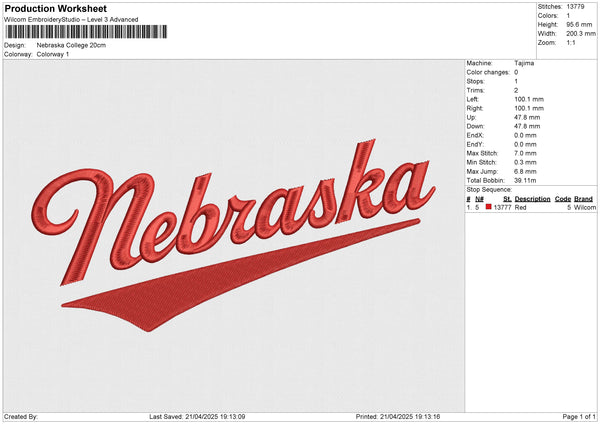Click the 'Up:' label
Viewport: 600px width, 424px height.
coord(471,117)
